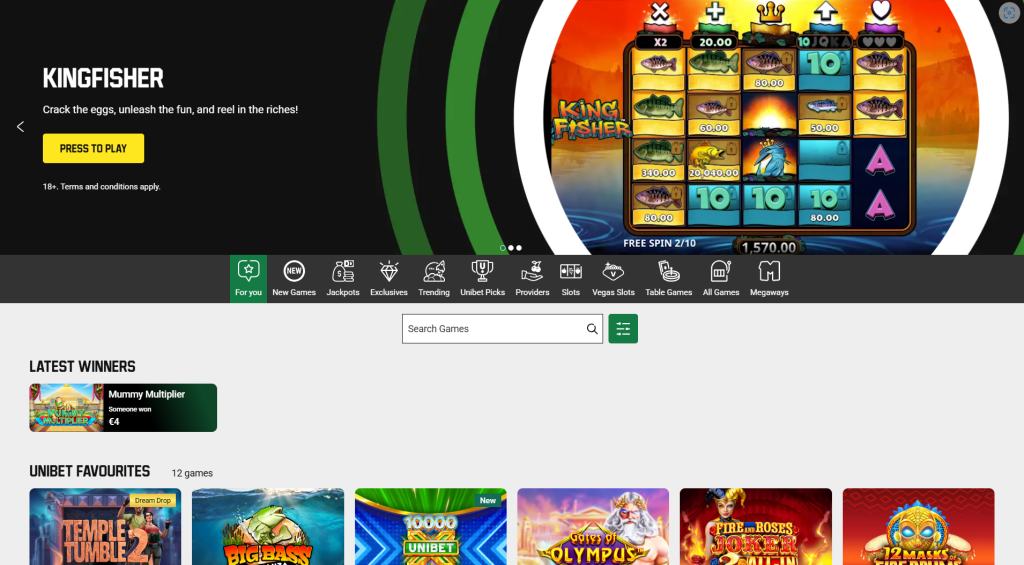Click the screenshot capture icon top-right
Viewport: 1024px width, 565px height.
tap(1009, 12)
